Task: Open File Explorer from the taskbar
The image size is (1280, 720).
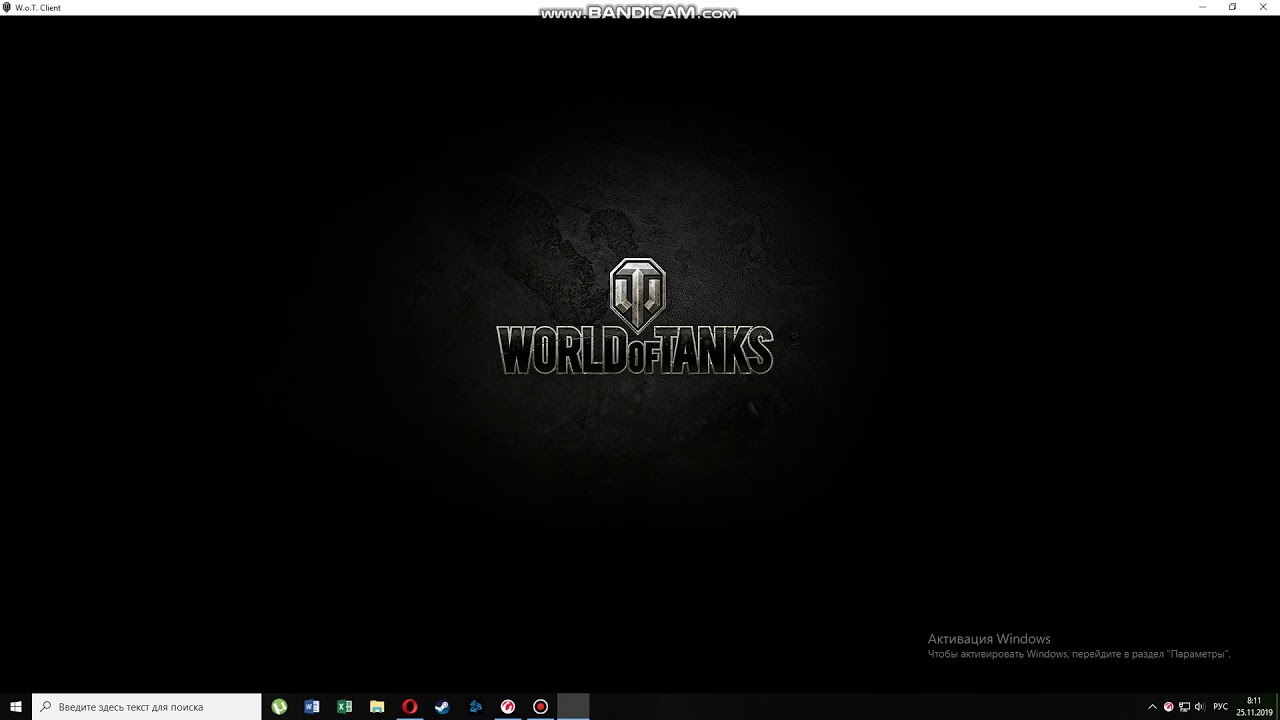Action: click(x=377, y=707)
